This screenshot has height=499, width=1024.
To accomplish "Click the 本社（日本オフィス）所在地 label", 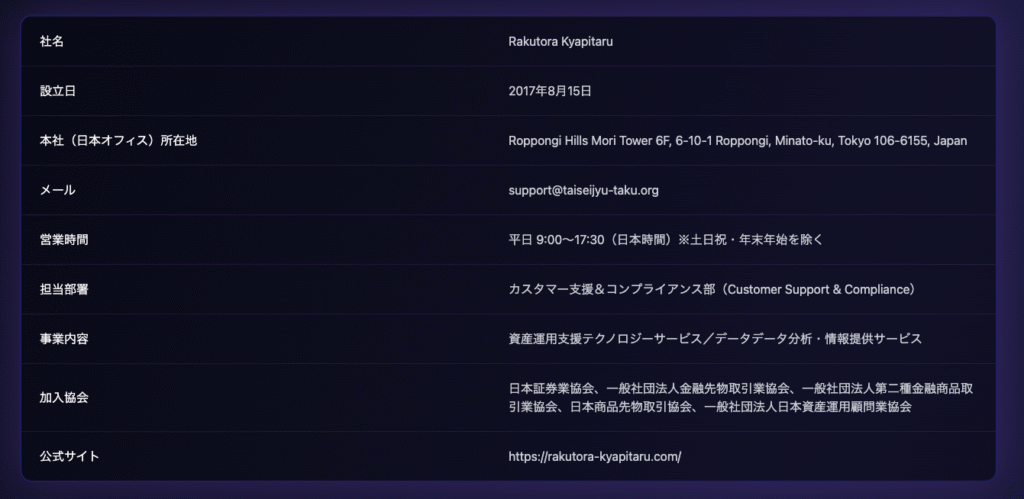I will tap(118, 140).
